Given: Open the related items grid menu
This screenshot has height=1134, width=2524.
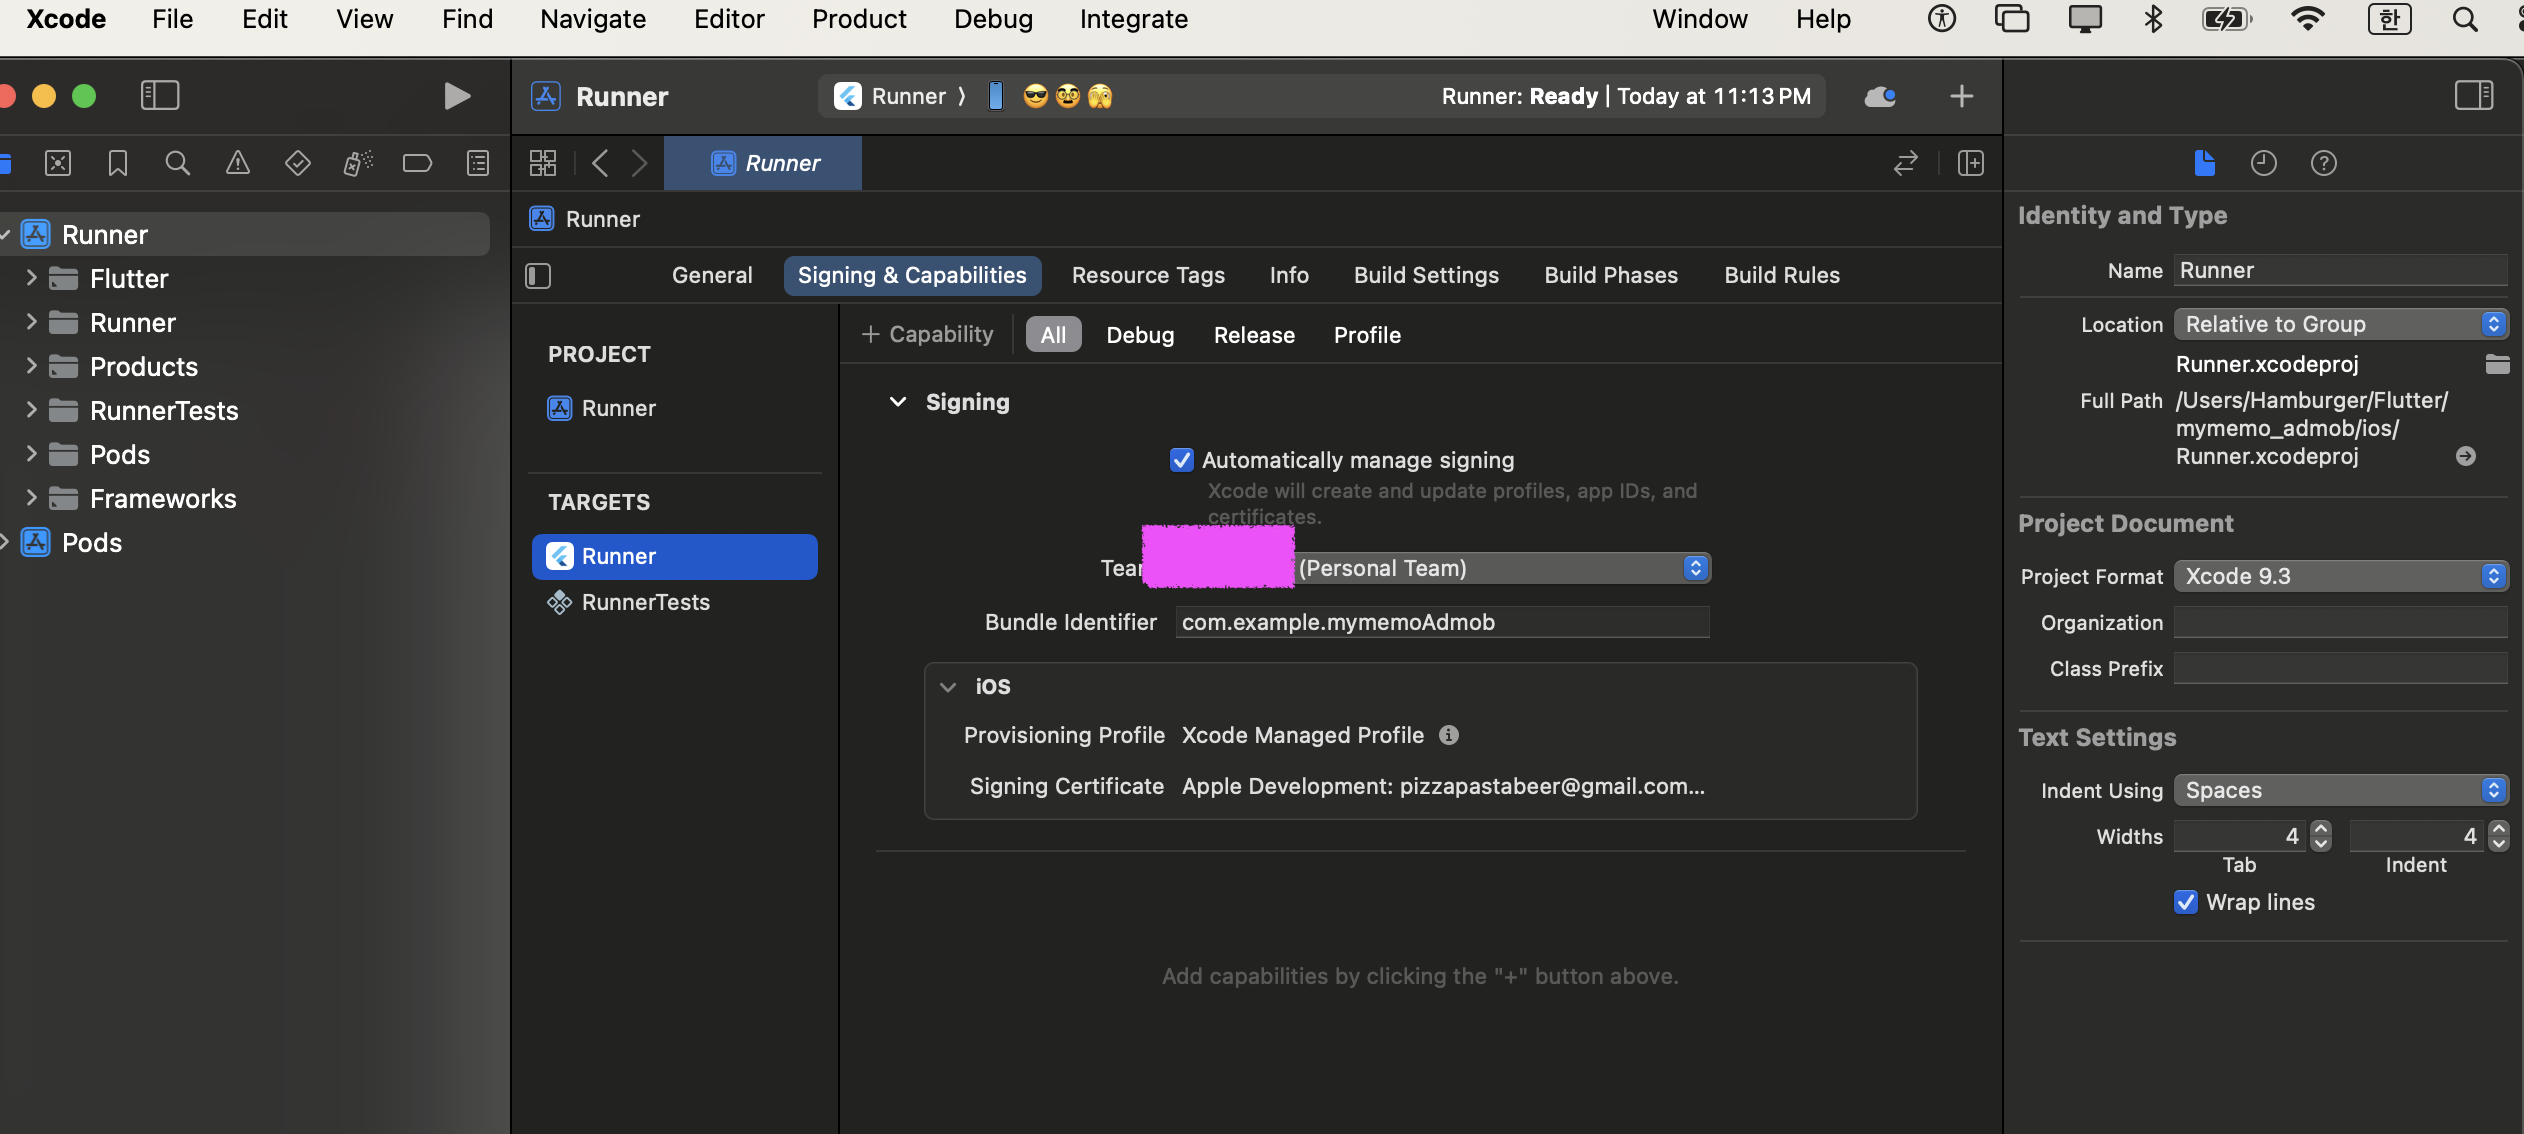Looking at the screenshot, I should (x=543, y=163).
